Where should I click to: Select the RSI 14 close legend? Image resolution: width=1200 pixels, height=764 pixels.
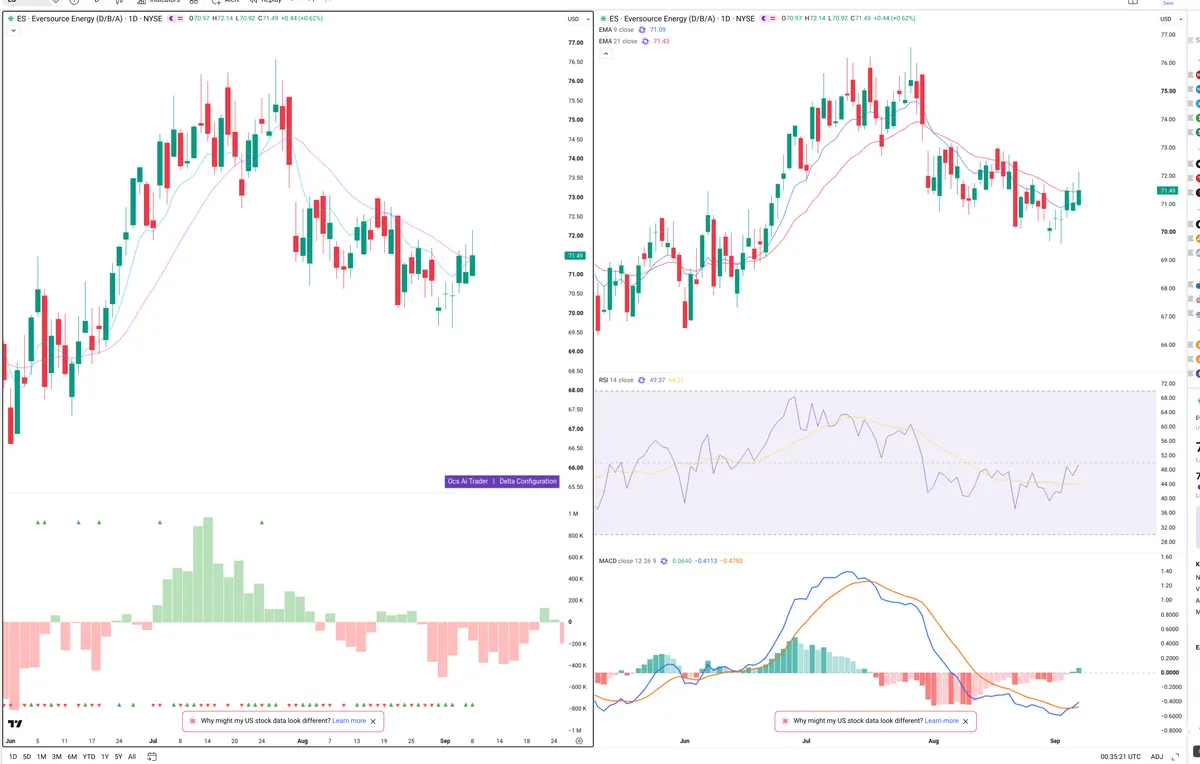615,380
